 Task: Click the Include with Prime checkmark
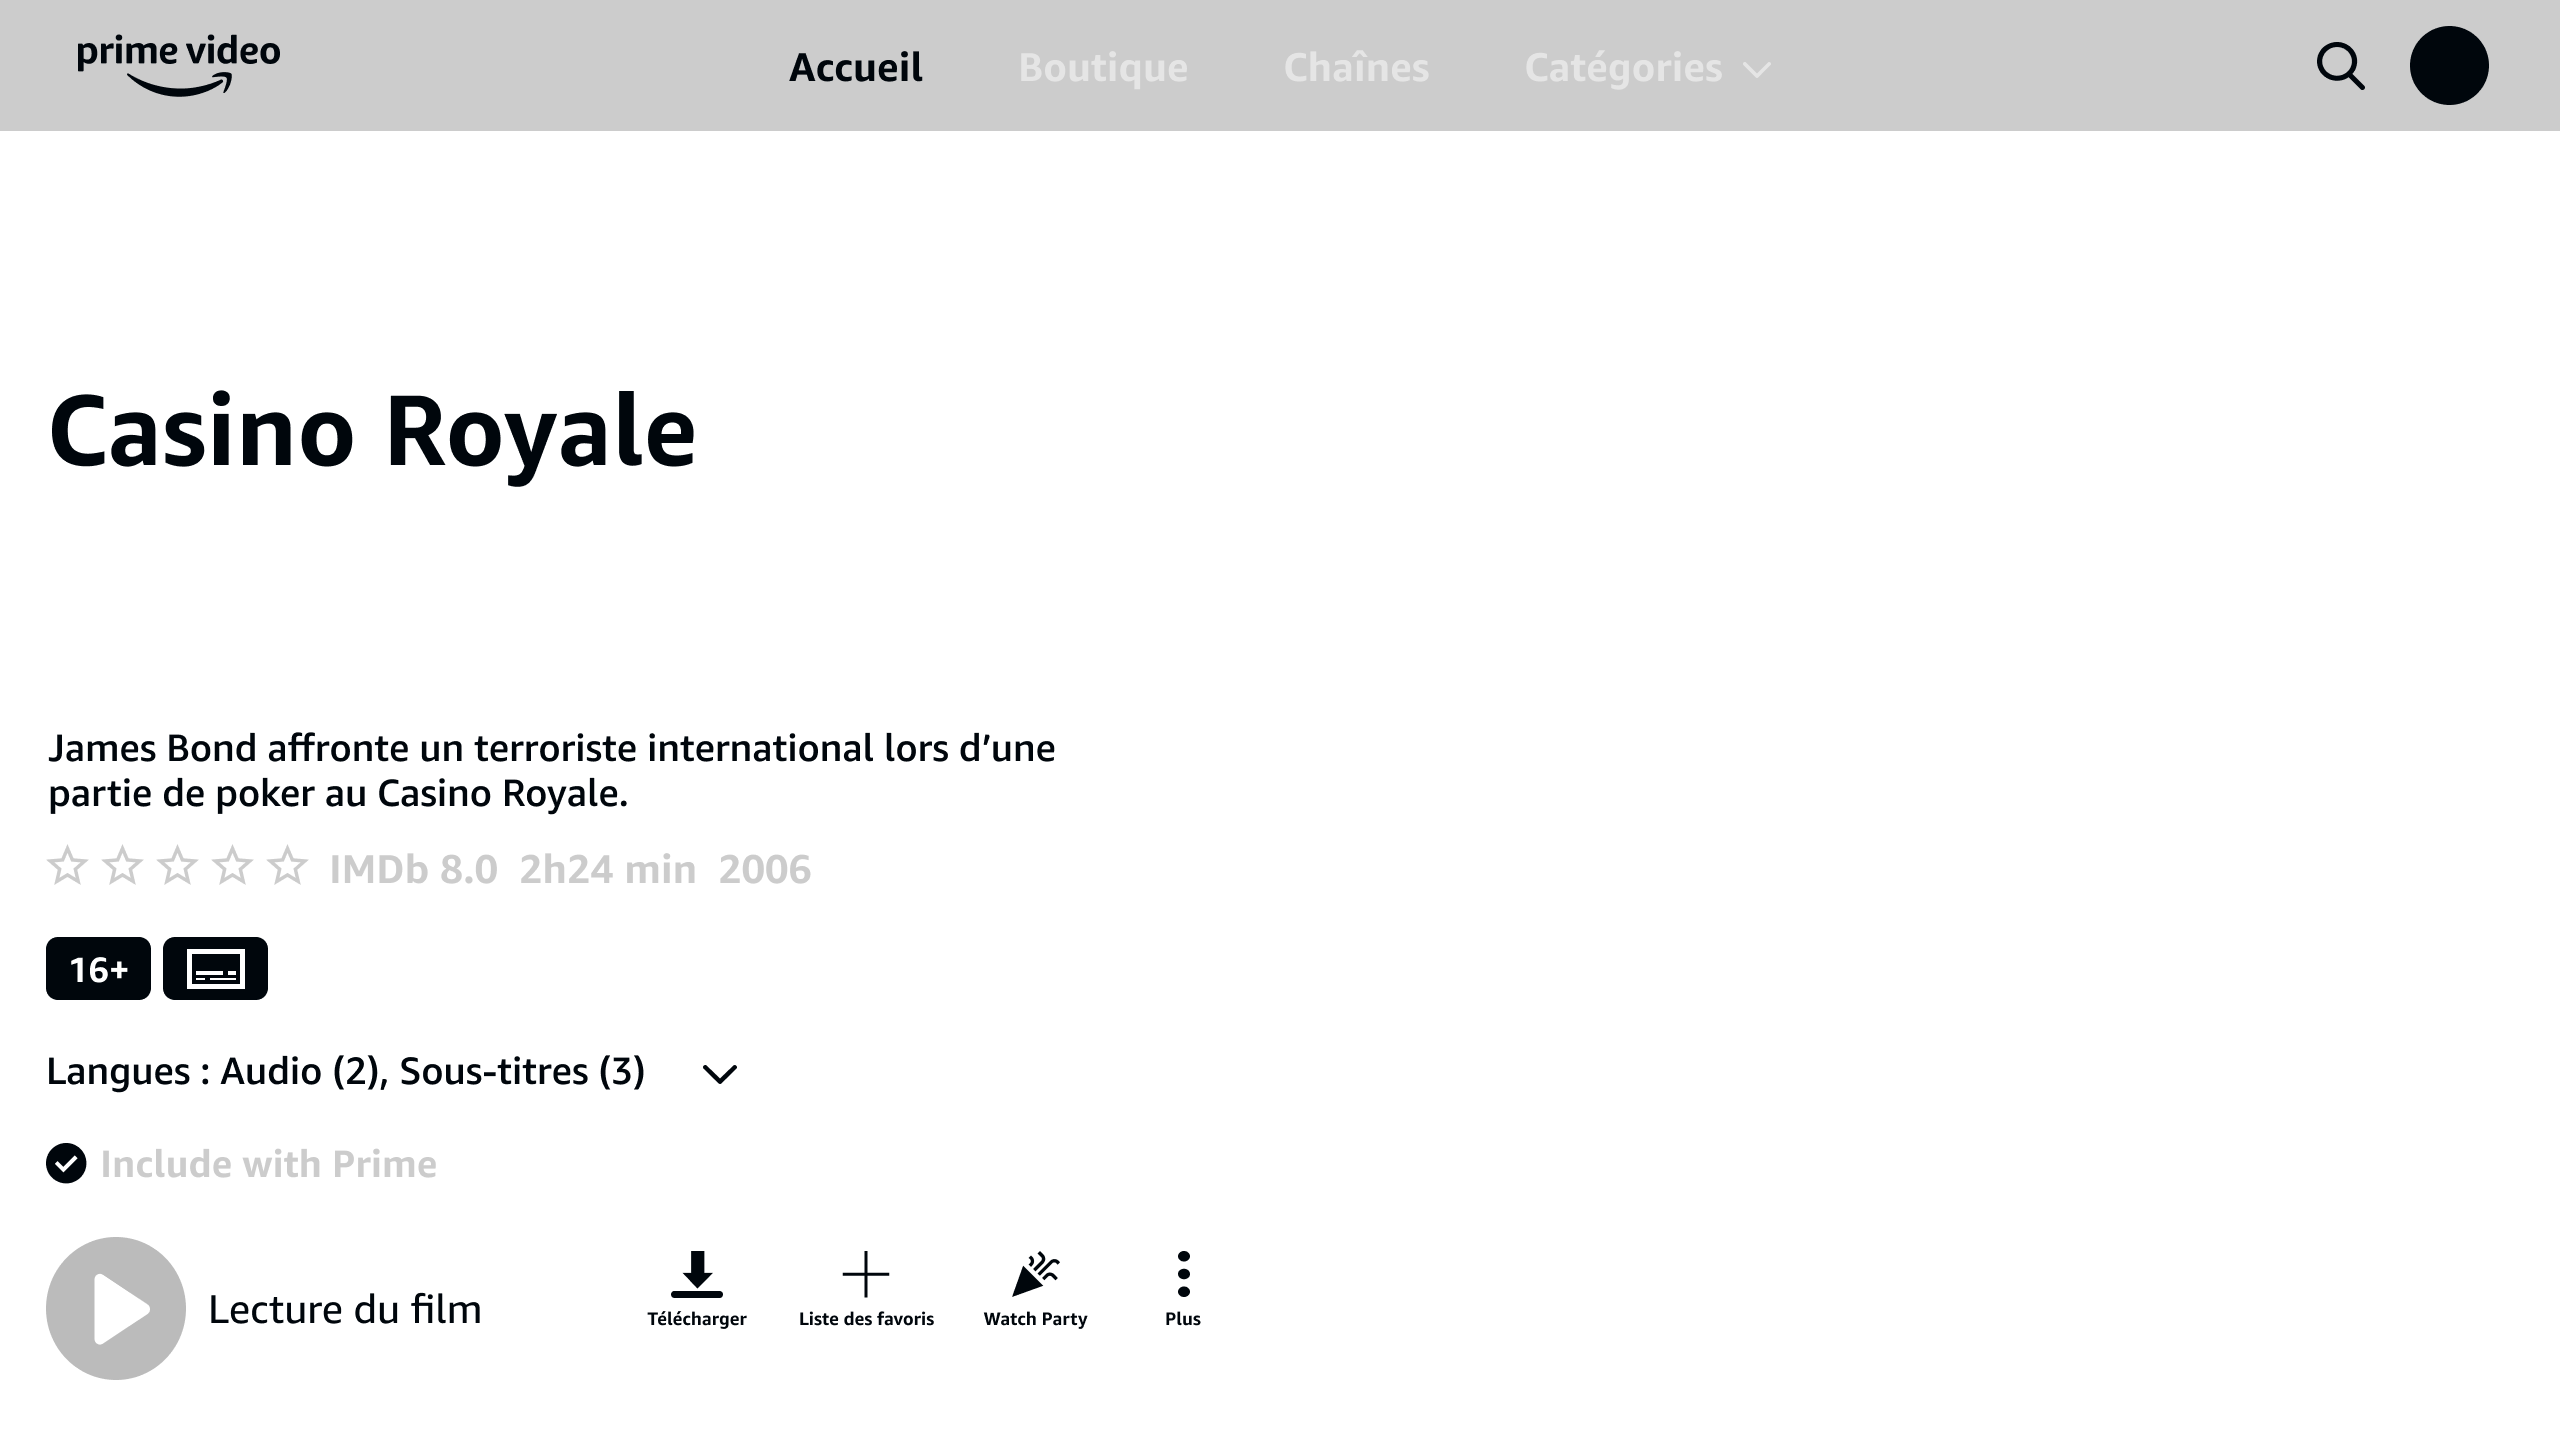(x=66, y=1163)
